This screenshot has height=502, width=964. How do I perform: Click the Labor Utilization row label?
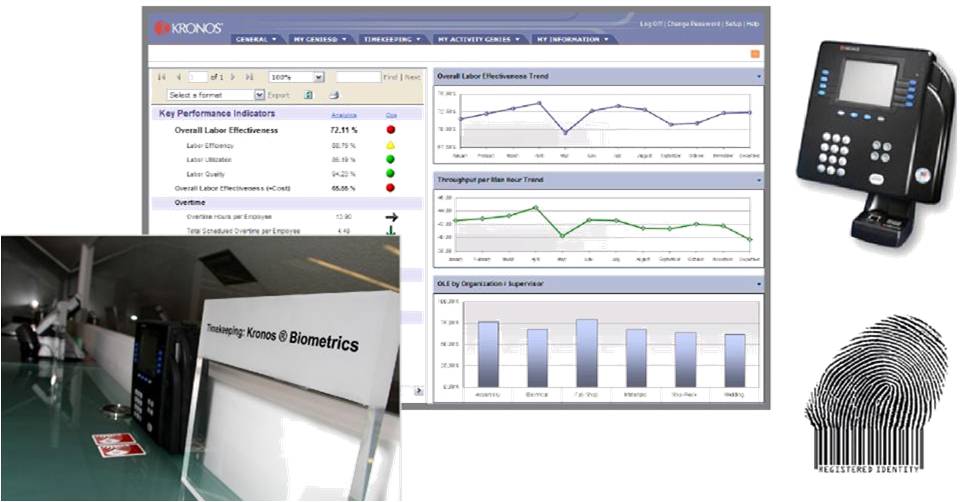click(x=209, y=160)
